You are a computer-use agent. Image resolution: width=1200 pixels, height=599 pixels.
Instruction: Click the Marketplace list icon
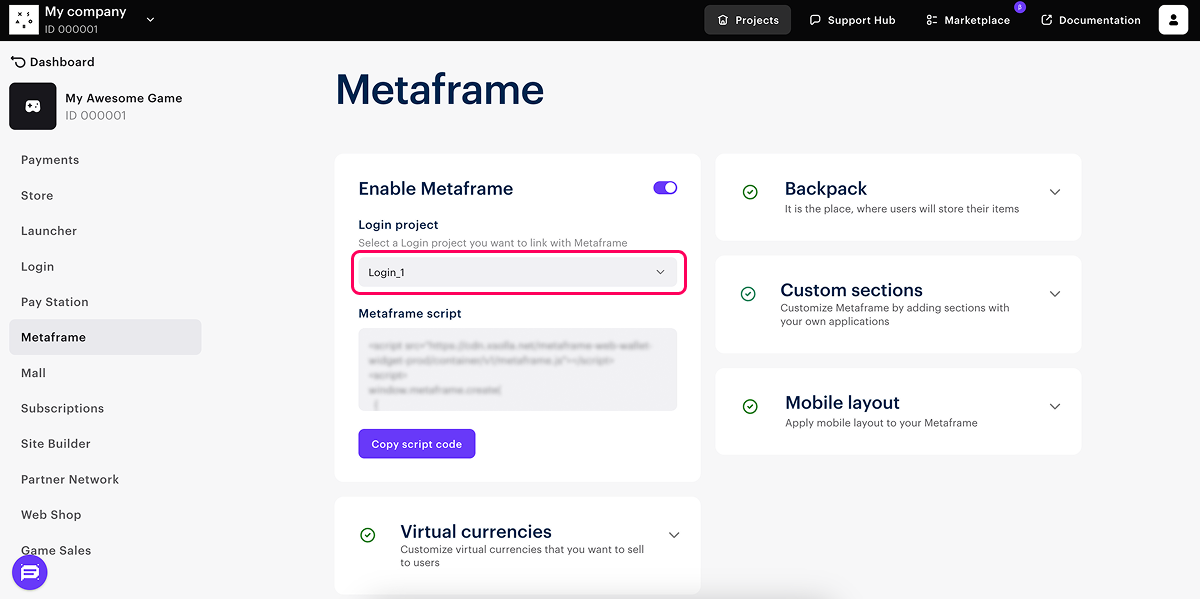(932, 20)
